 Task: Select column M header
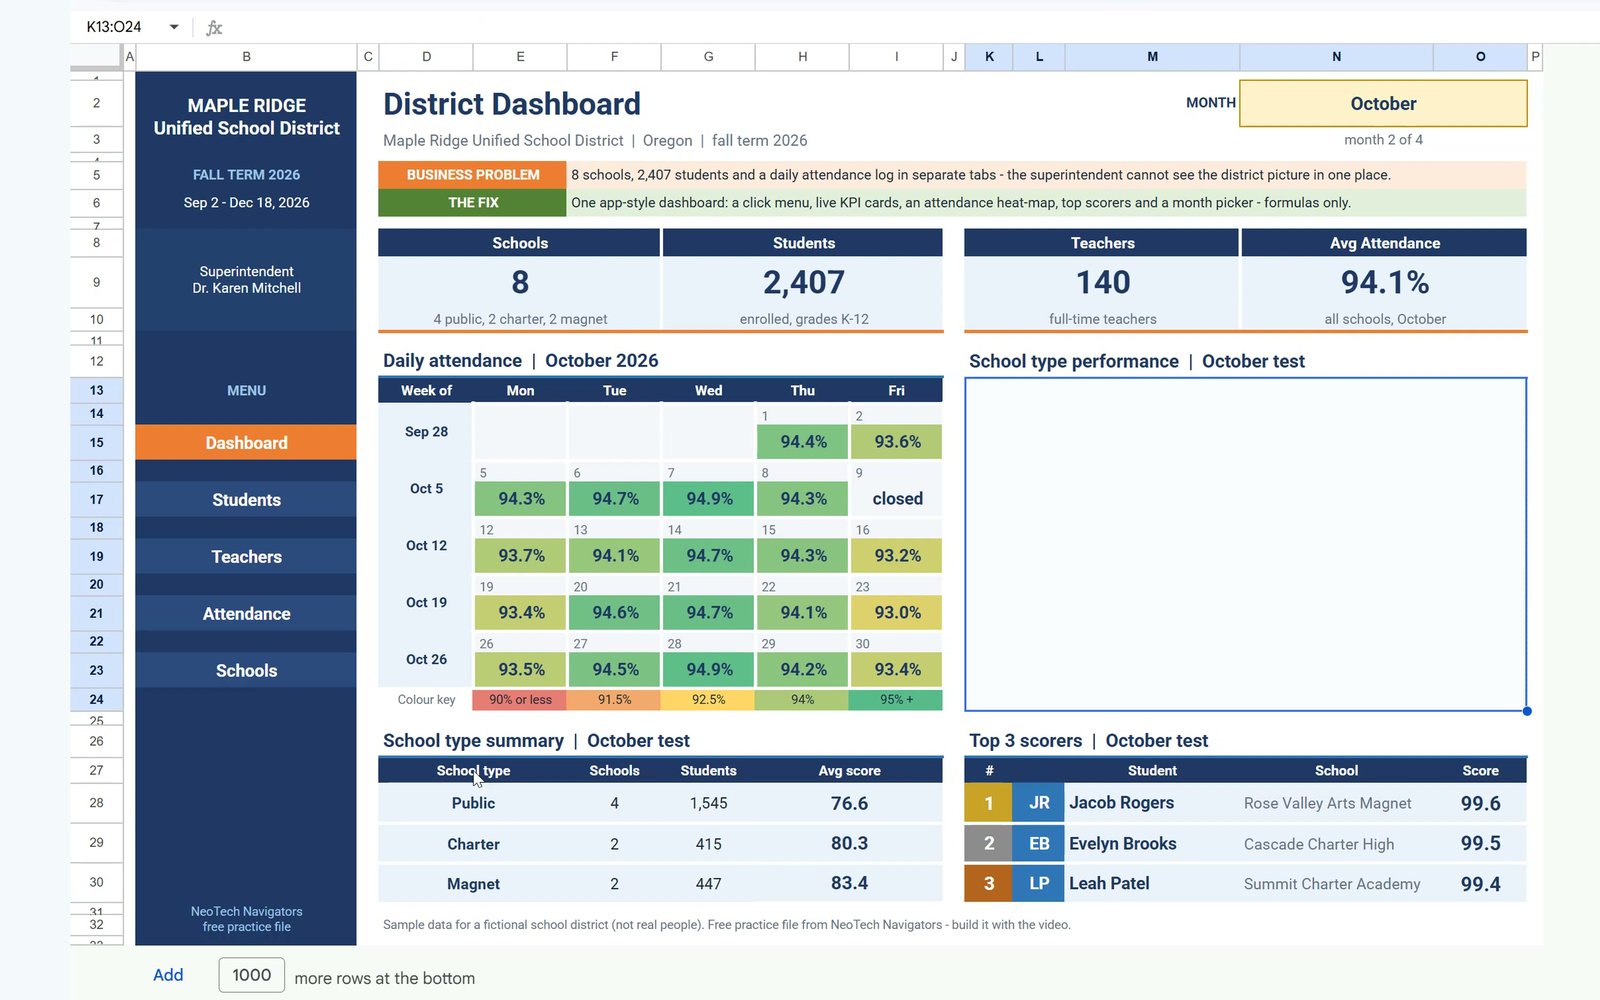click(1152, 57)
